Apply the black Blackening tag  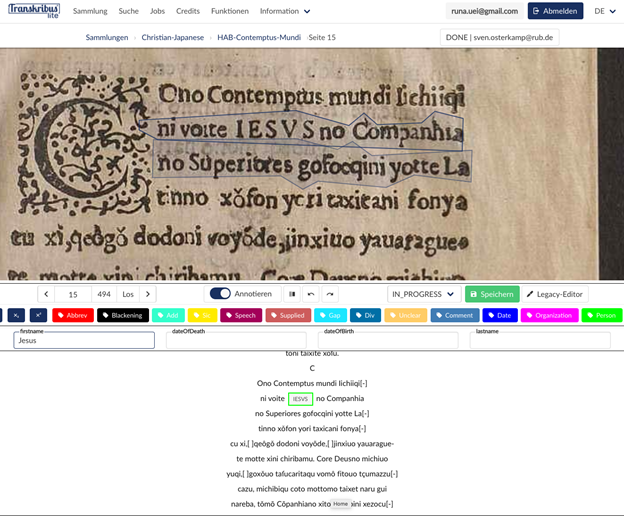point(123,315)
